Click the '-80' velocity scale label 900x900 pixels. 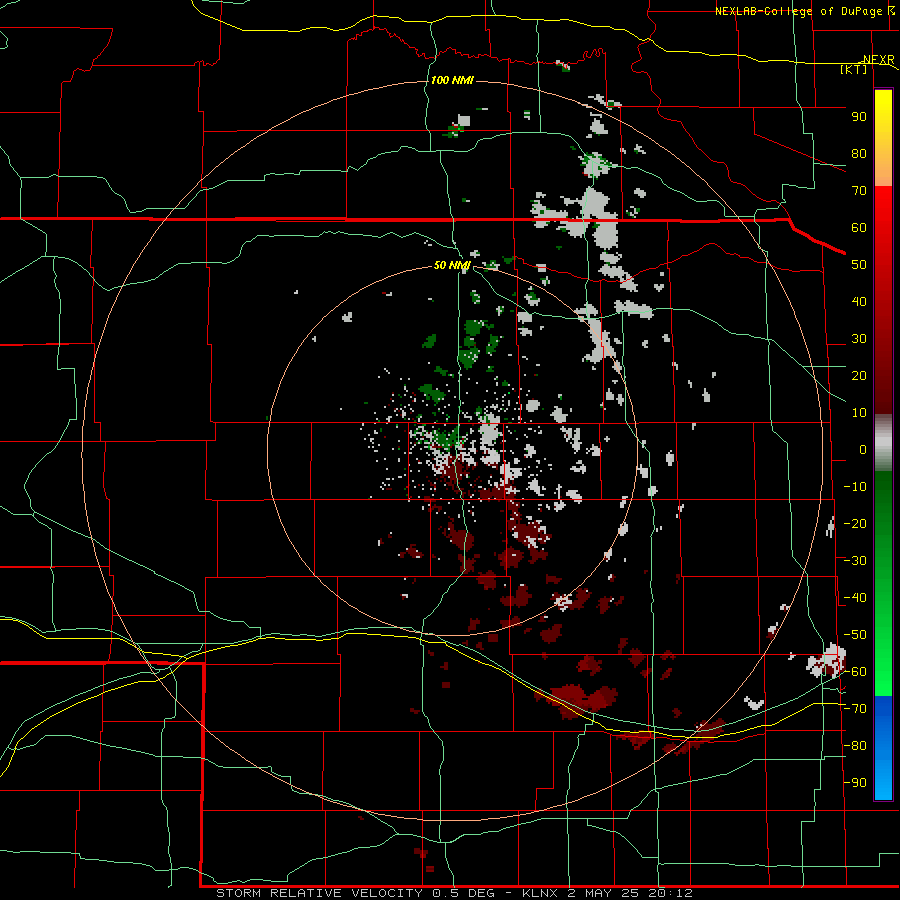855,746
